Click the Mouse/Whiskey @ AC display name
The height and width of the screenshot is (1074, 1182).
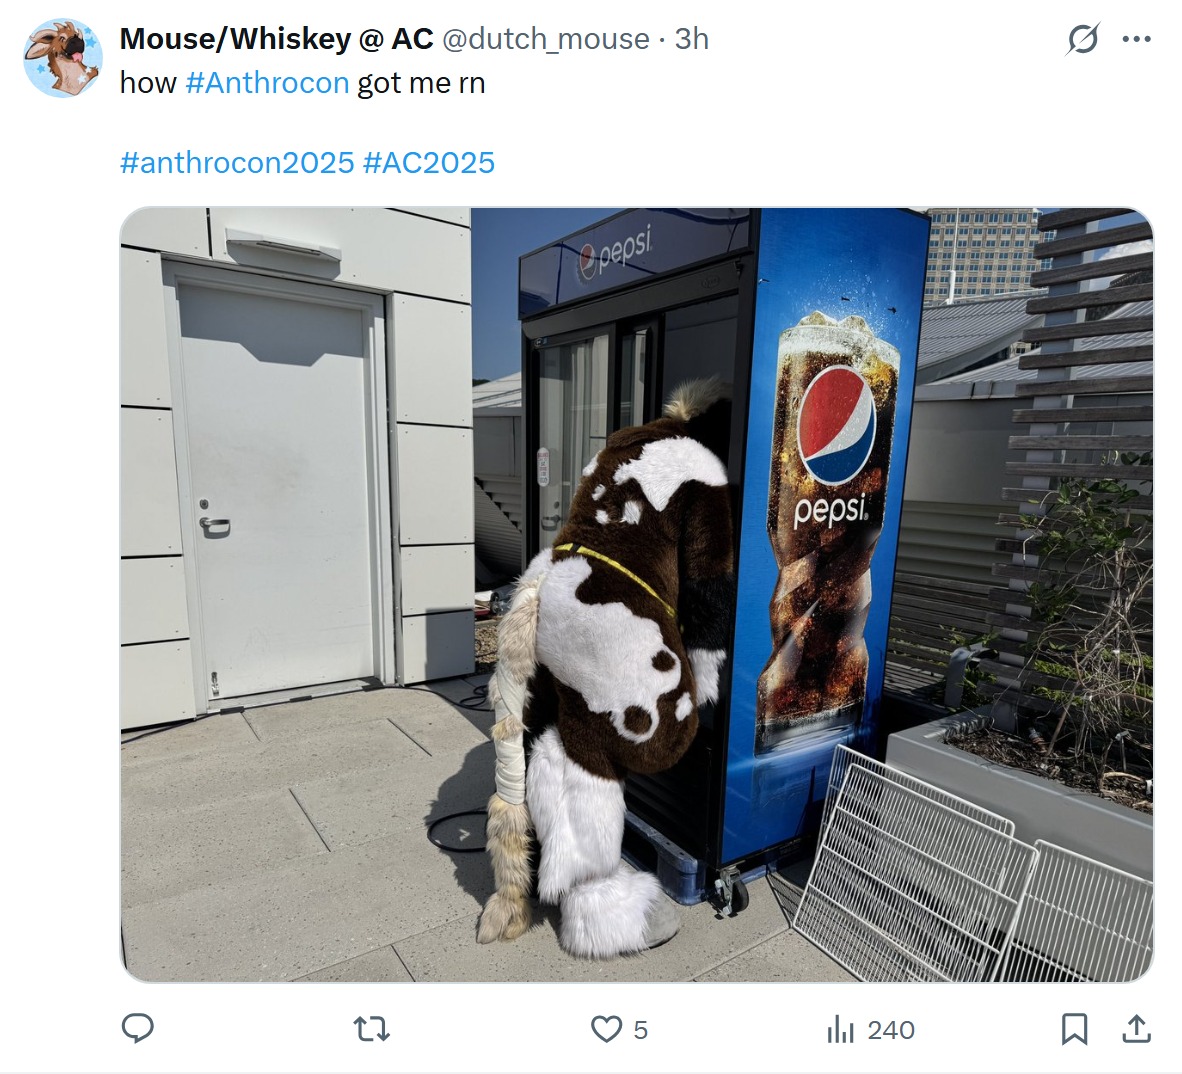click(277, 39)
